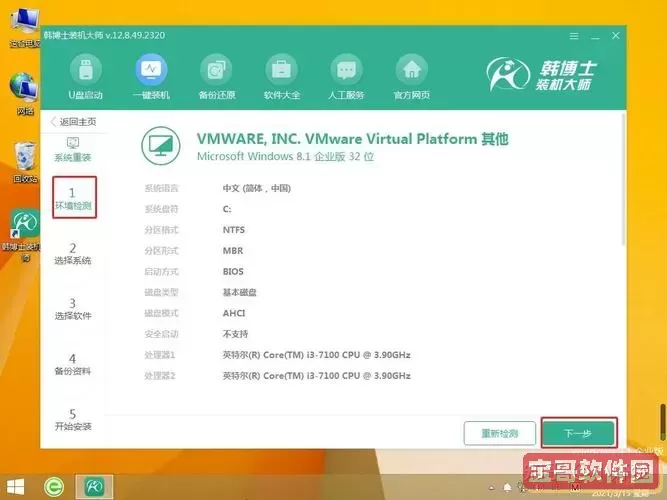
Task: Select step 2 选择系统
Action: point(73,254)
